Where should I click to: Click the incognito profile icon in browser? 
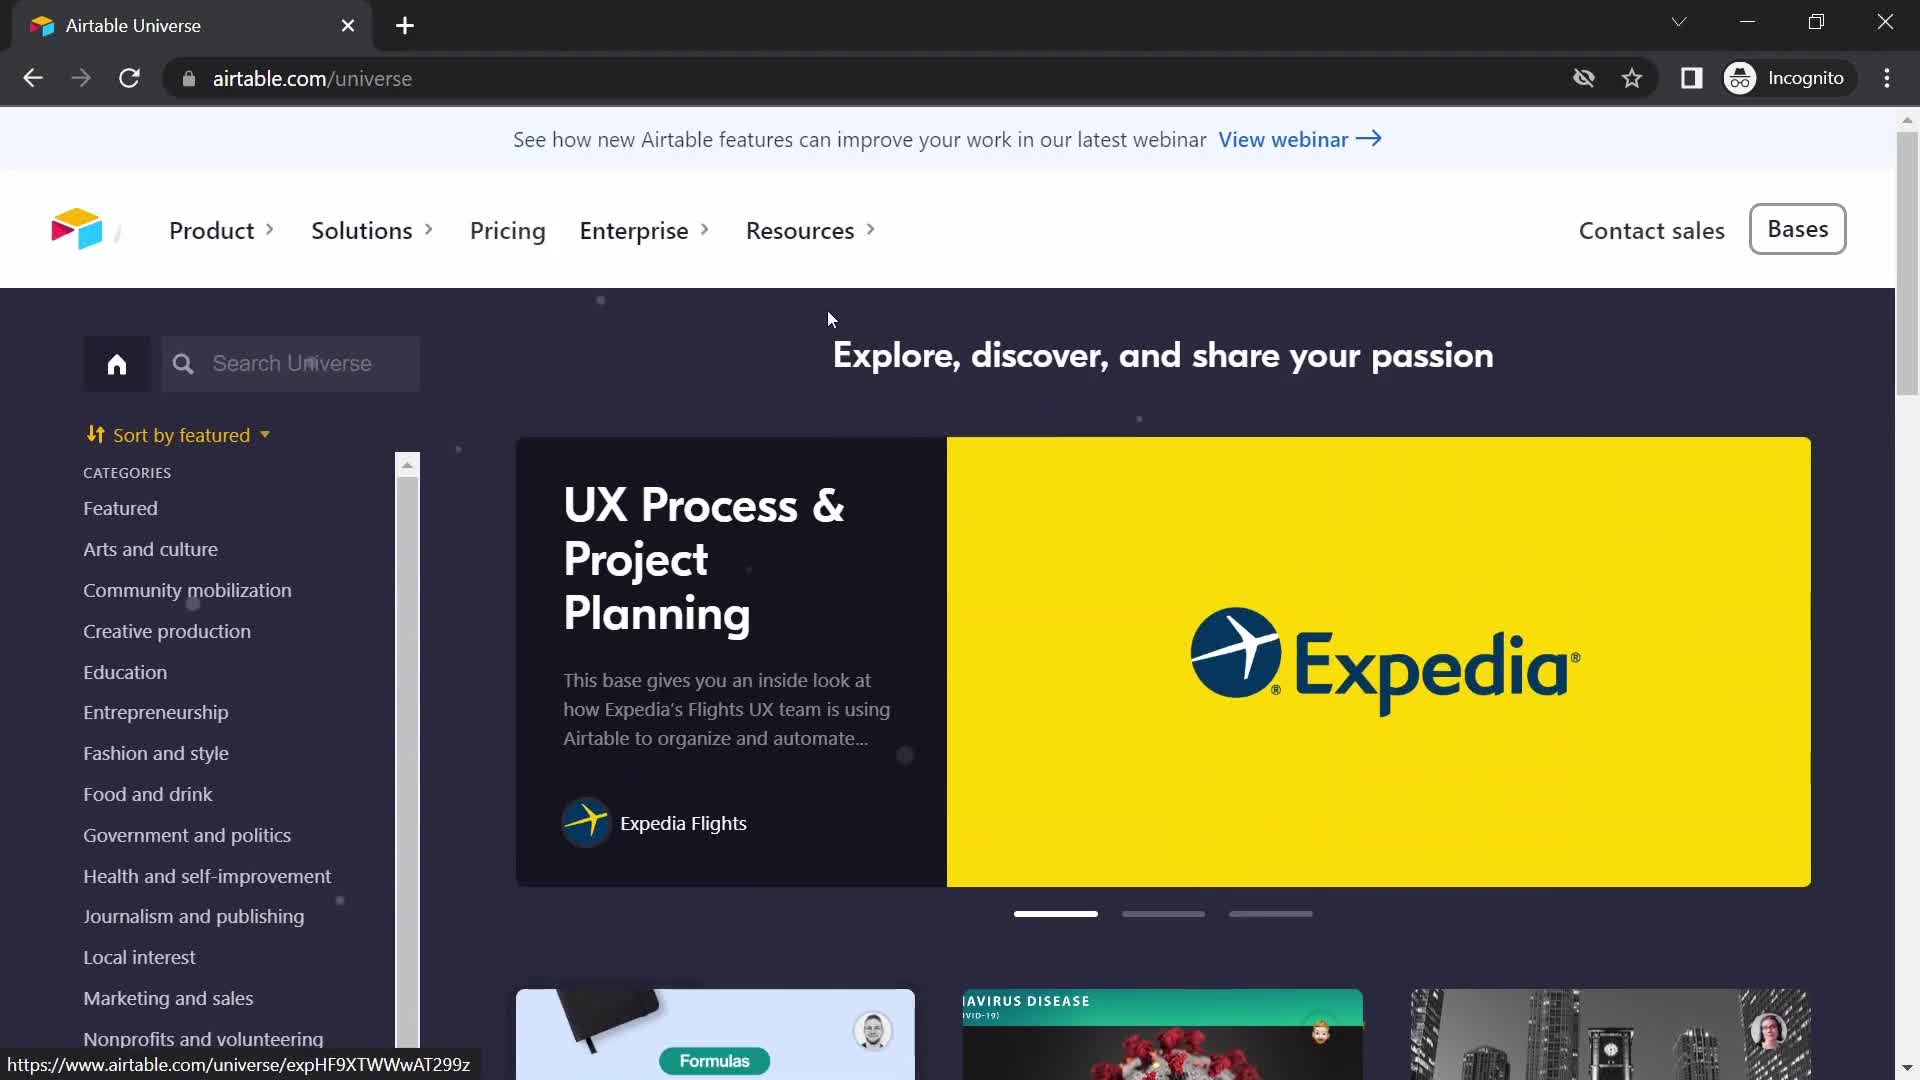pos(1742,78)
